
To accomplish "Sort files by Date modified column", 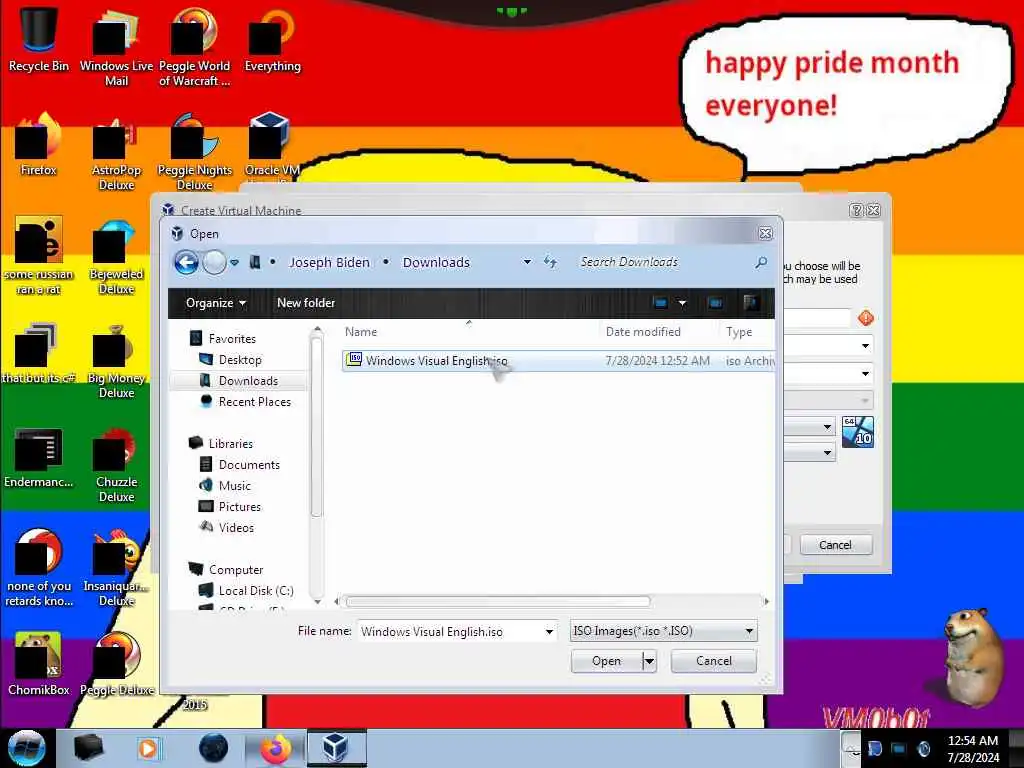I will (659, 332).
